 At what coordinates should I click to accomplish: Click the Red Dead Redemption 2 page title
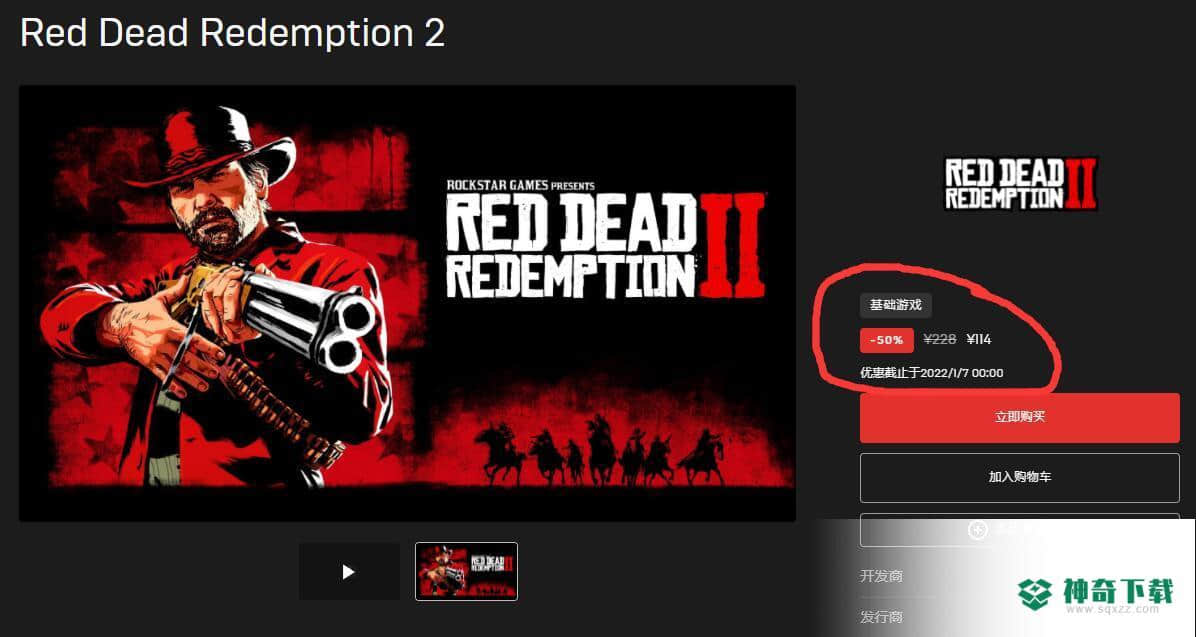coord(233,34)
